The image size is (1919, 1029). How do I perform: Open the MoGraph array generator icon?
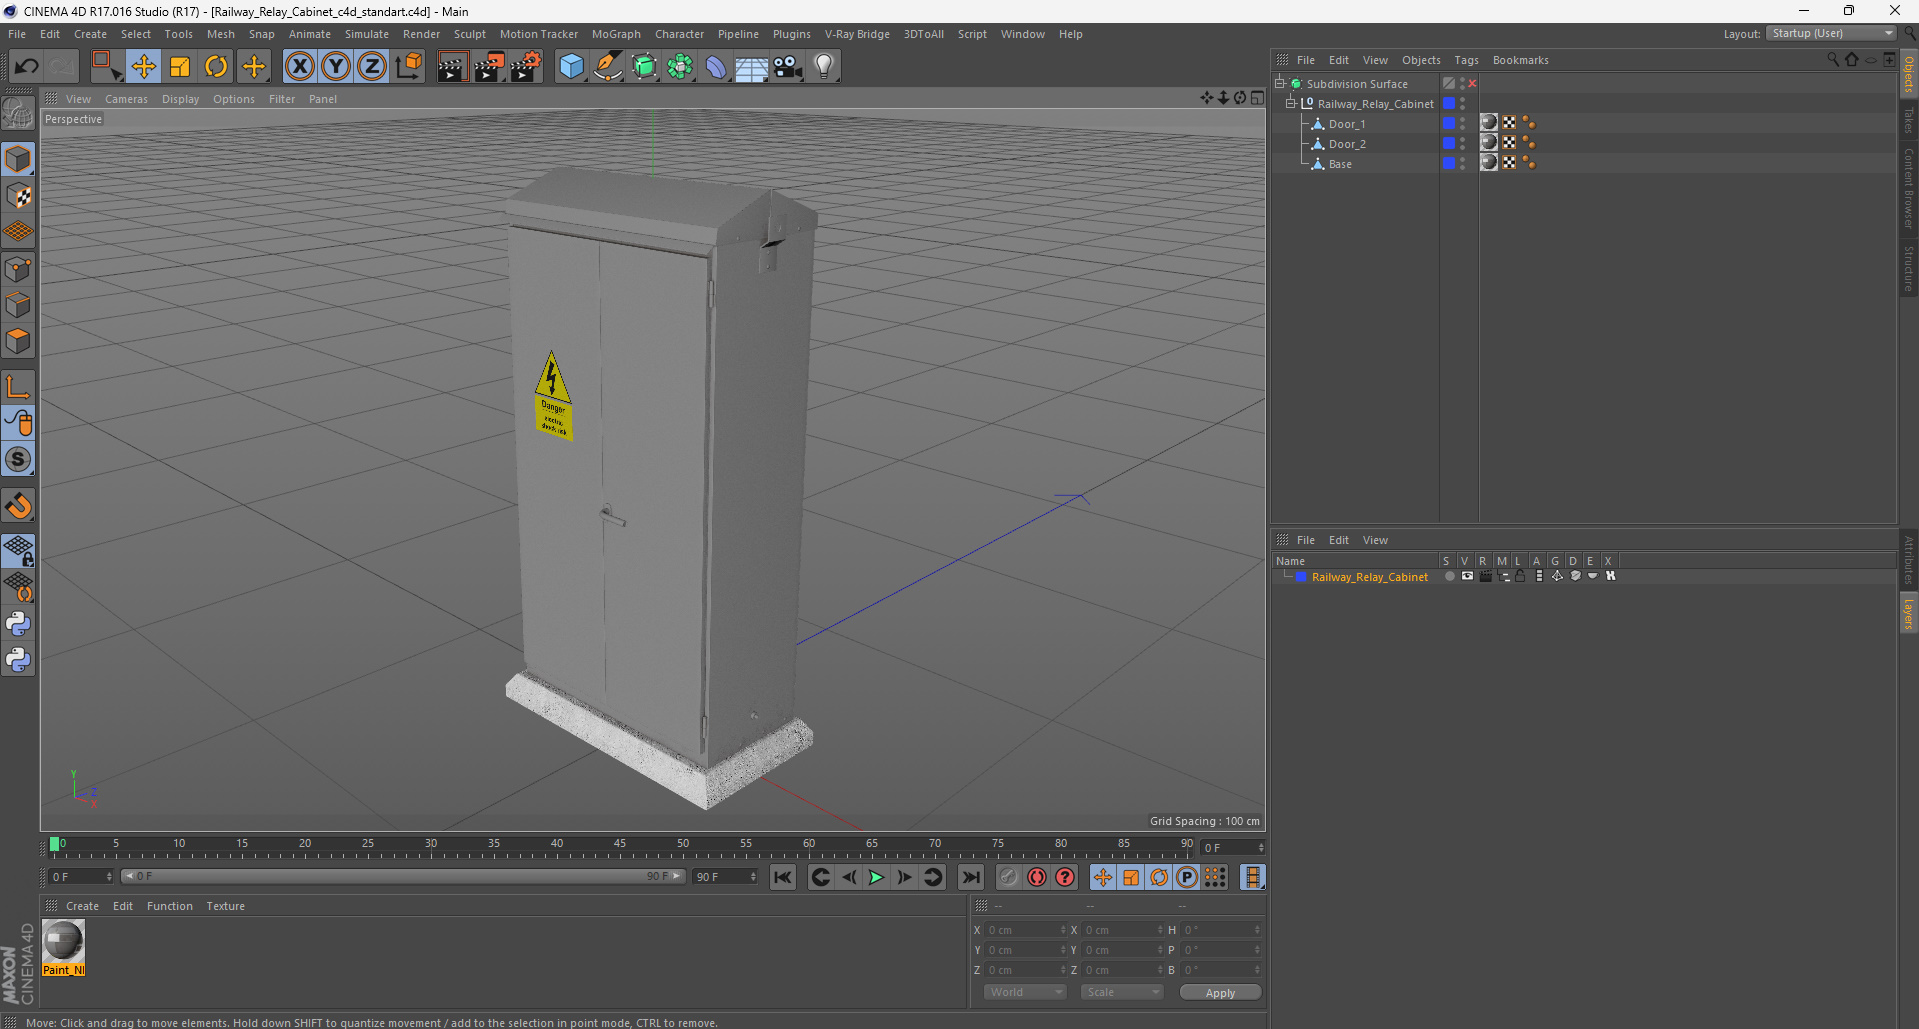pos(680,67)
